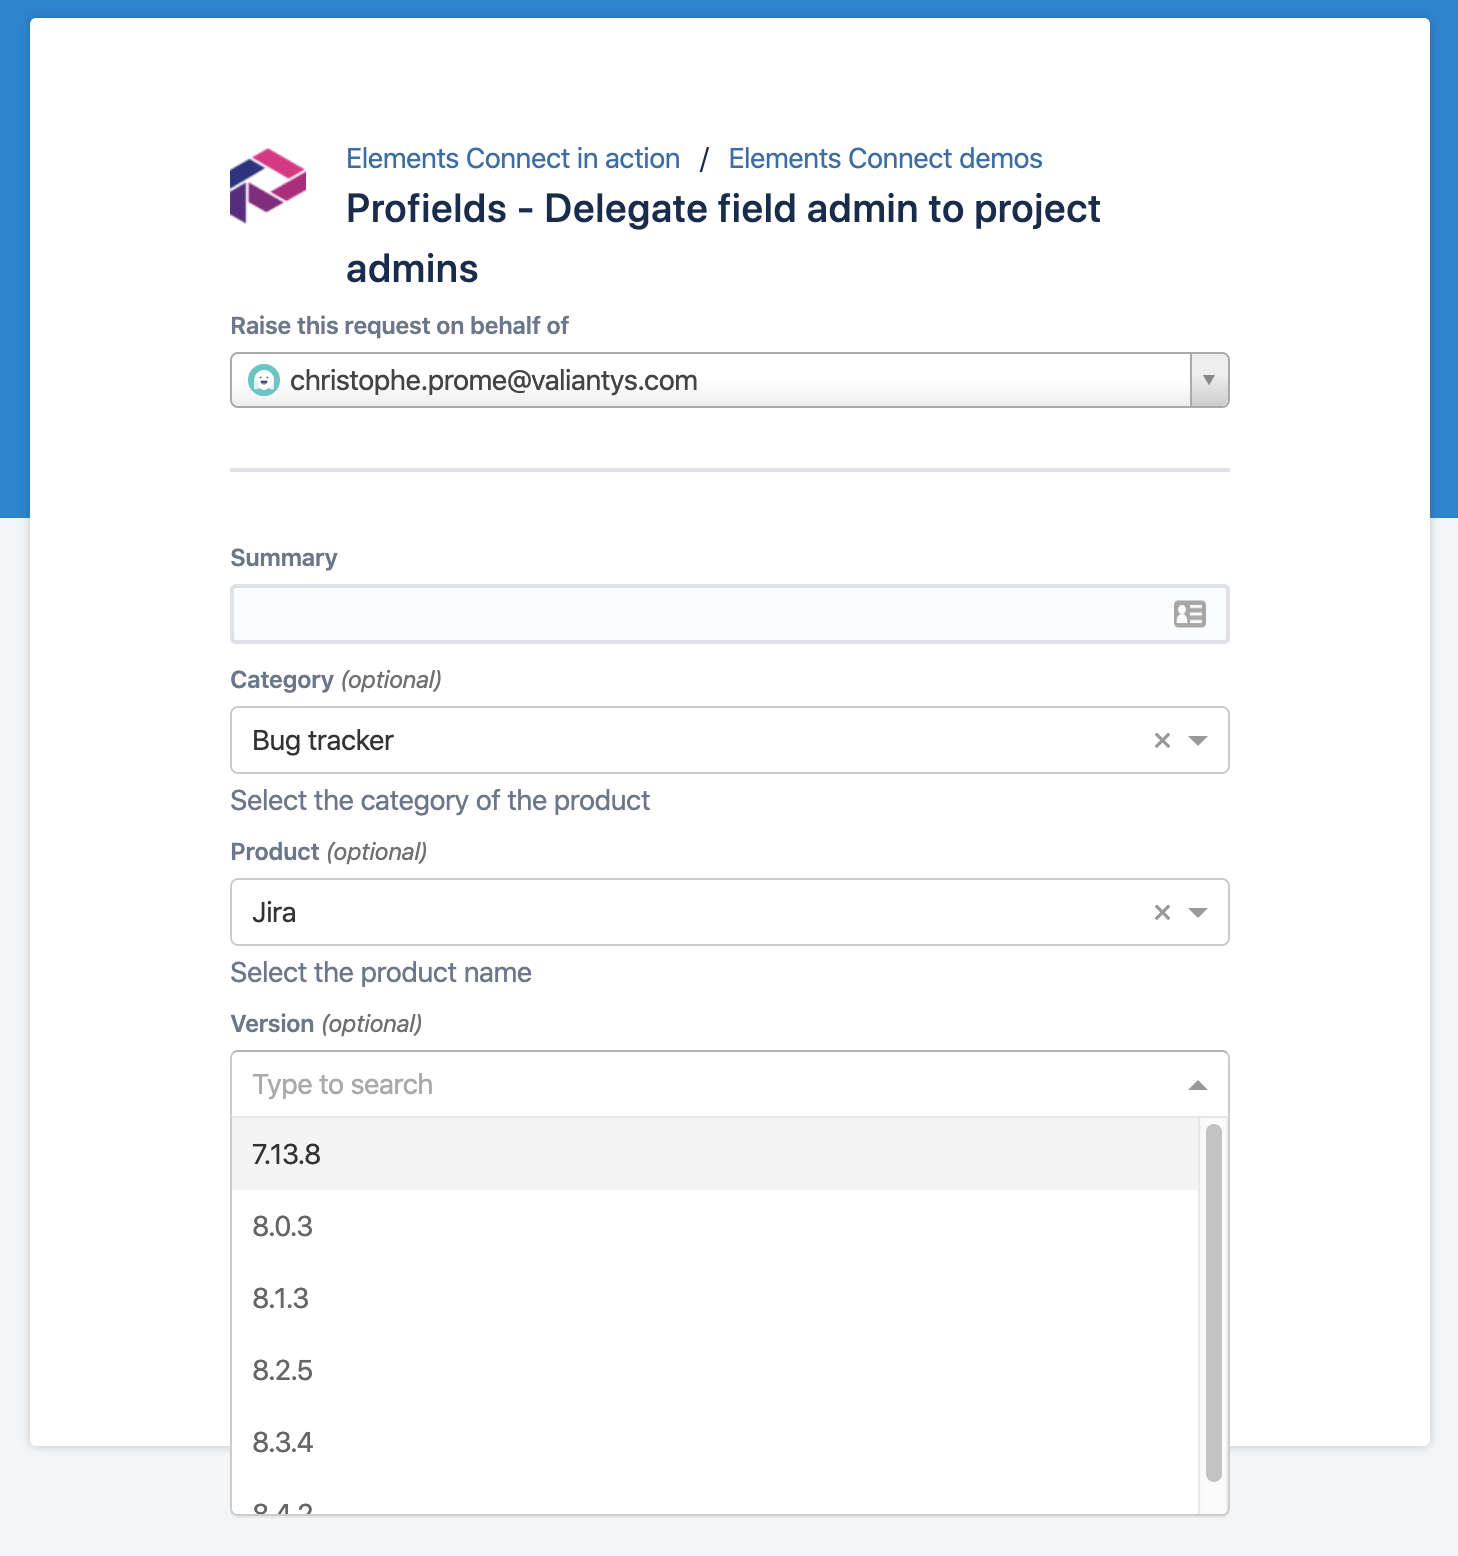This screenshot has width=1458, height=1556.
Task: Click the Elements Connect project logo
Action: [268, 185]
